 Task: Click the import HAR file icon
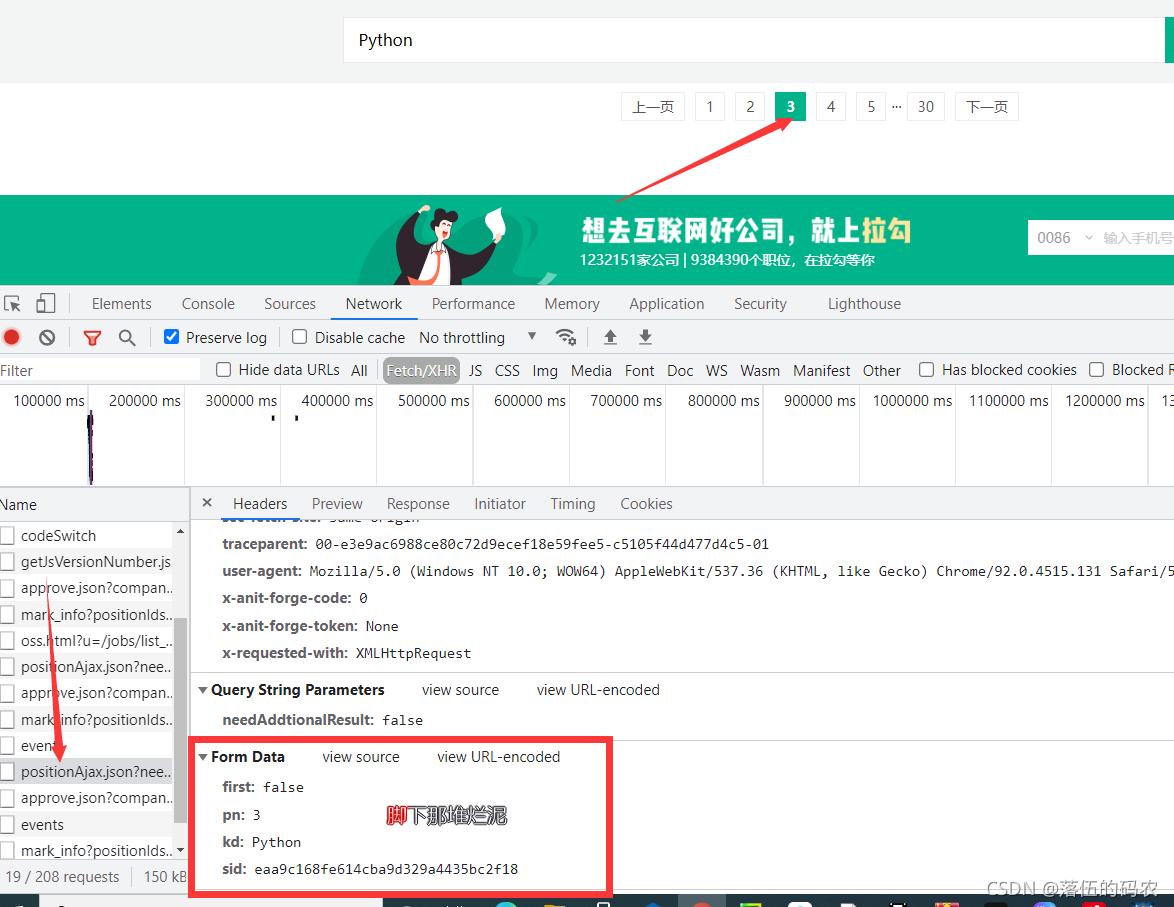click(x=610, y=338)
